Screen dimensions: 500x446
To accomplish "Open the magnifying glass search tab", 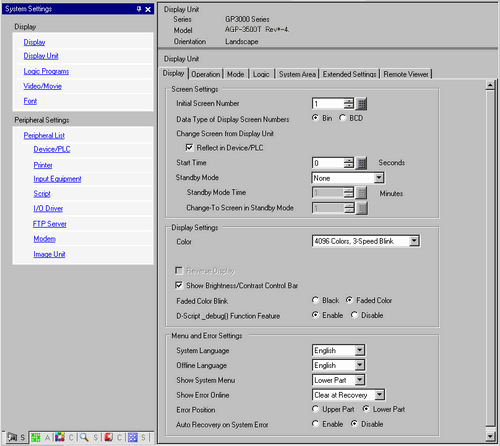I will tap(84, 437).
